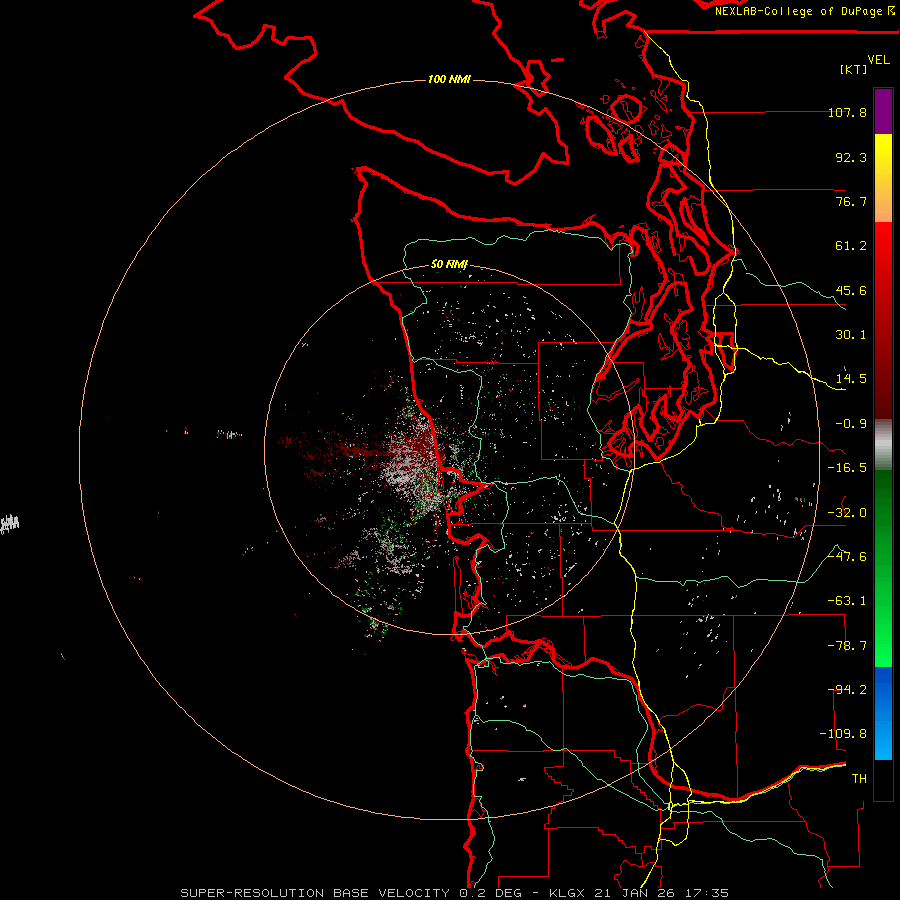Click the 45.6 velocity scale value

click(x=851, y=290)
